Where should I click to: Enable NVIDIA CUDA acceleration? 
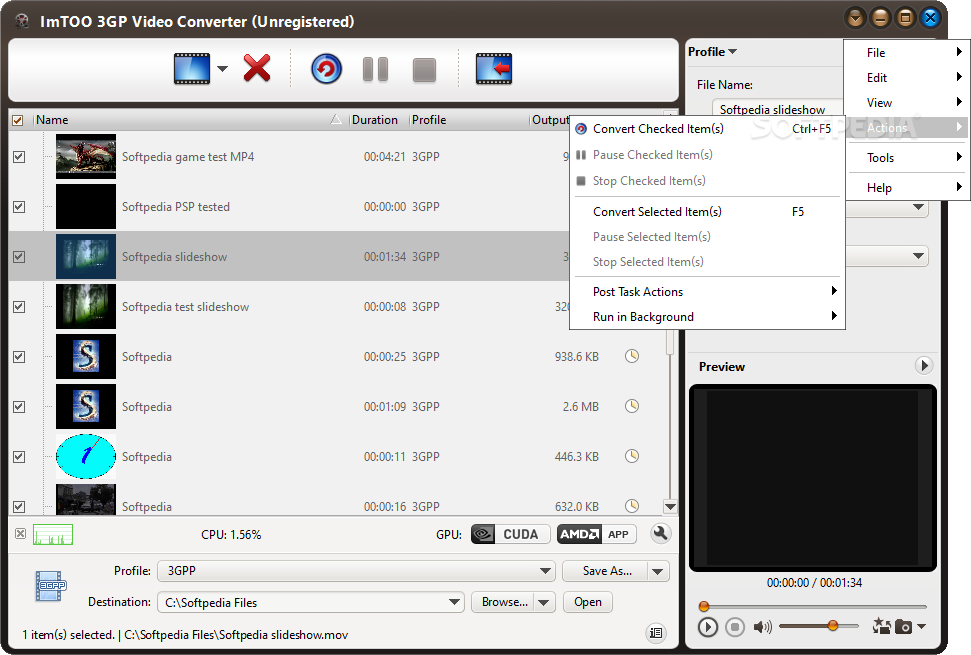510,534
